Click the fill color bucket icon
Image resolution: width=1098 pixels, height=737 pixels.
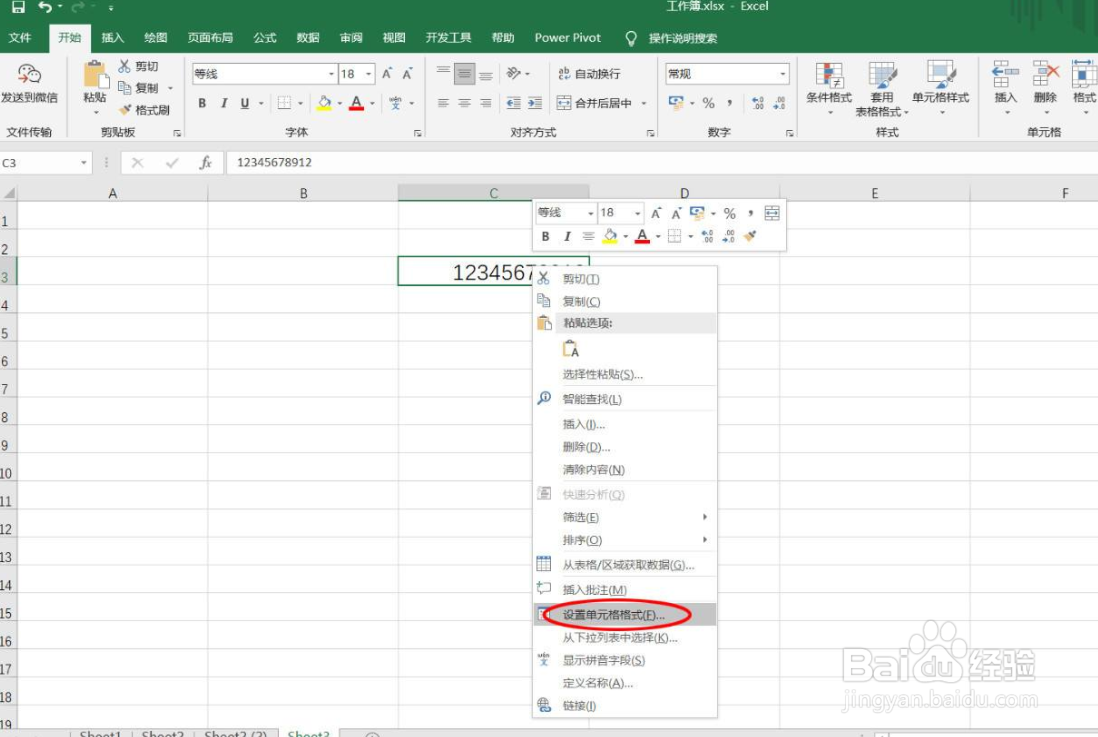(x=323, y=103)
